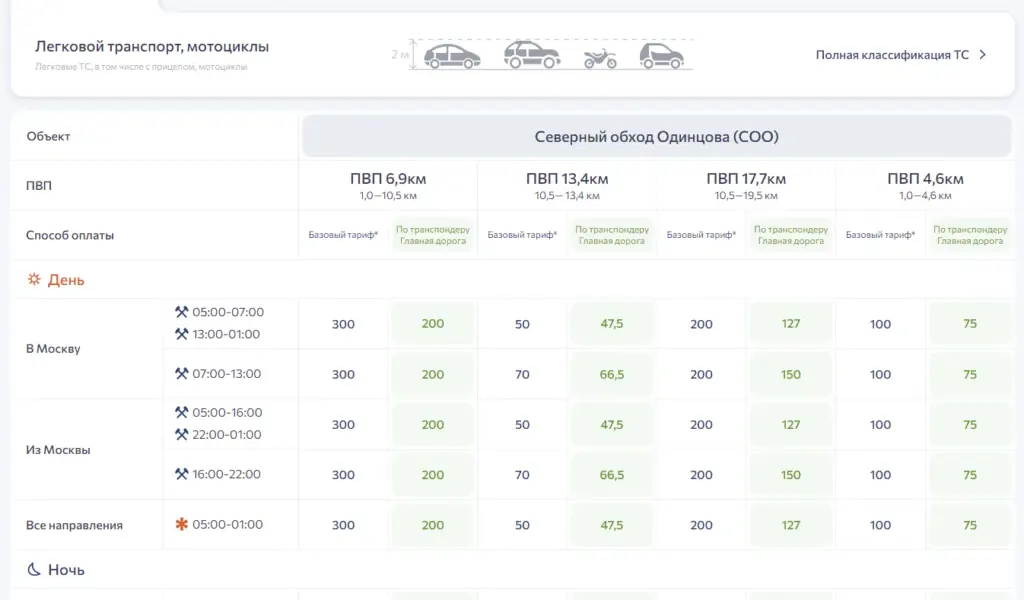This screenshot has width=1024, height=600.
Task: Click Базовый тариф* label under ПВП 6,9км
Action: point(344,234)
